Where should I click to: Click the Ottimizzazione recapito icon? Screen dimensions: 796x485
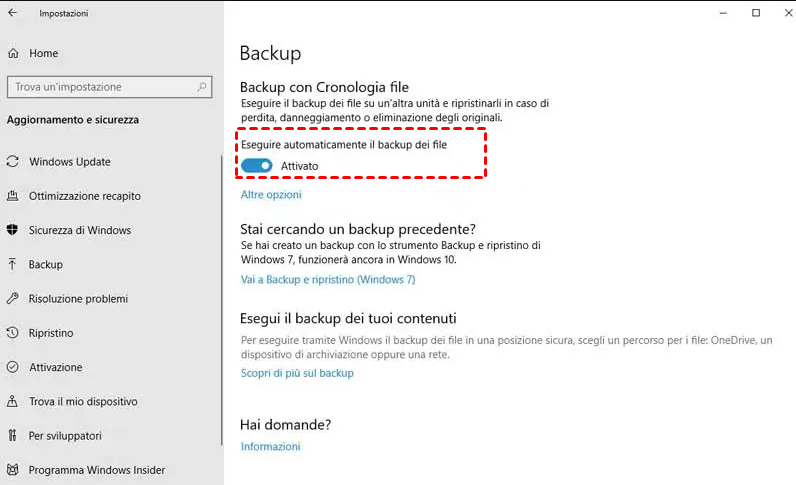pyautogui.click(x=13, y=196)
